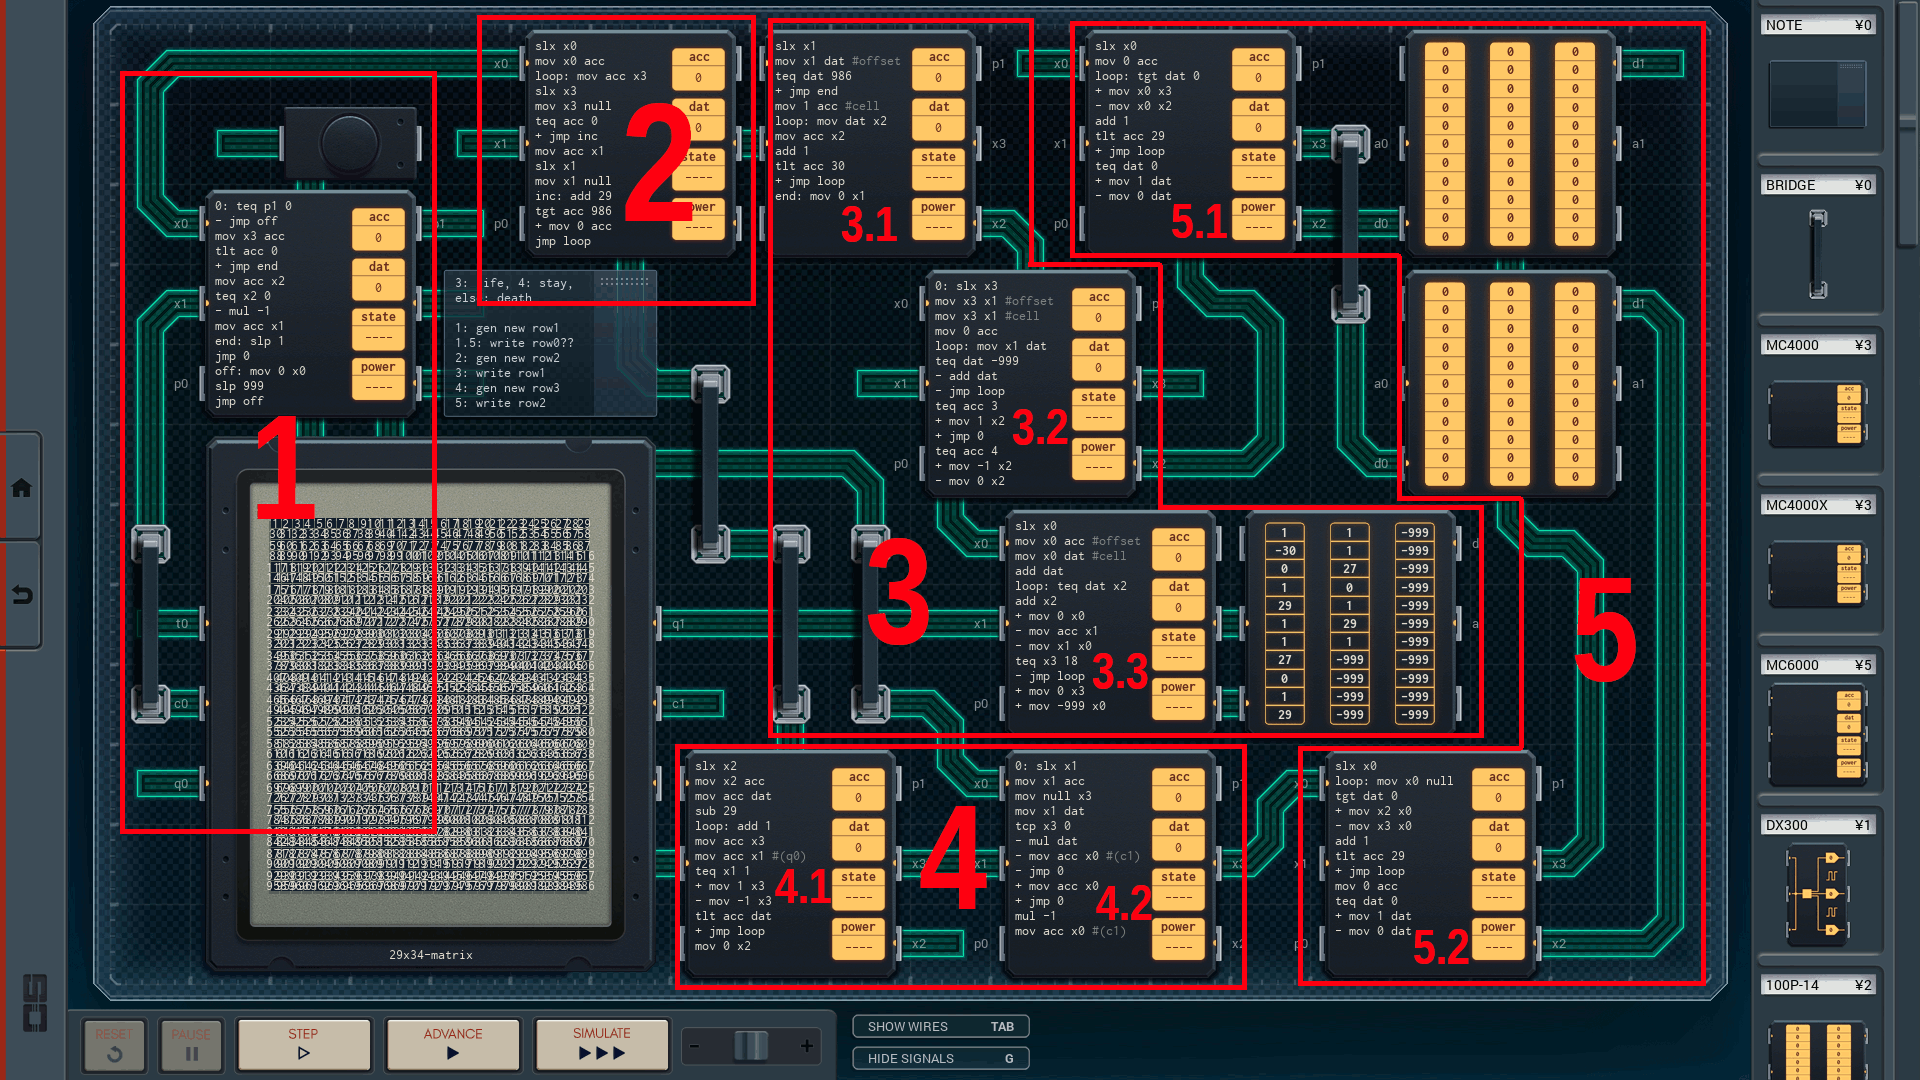This screenshot has height=1080, width=1920.
Task: Pick the NOTE component from parts panel
Action: point(1817,95)
